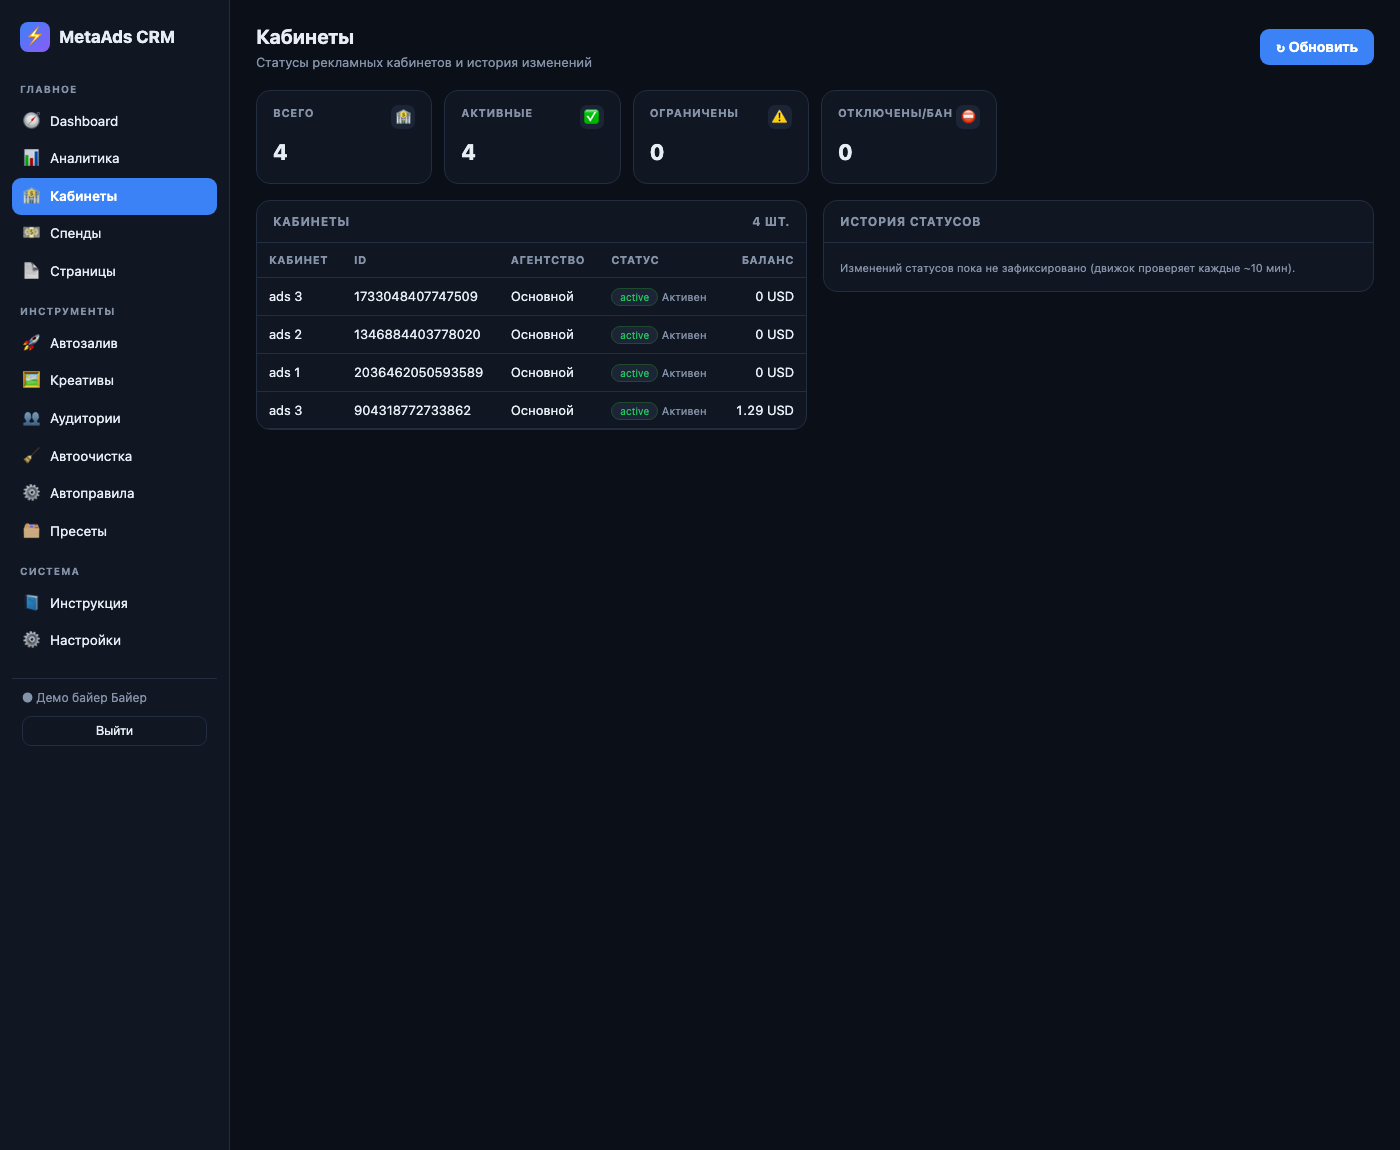Image resolution: width=1400 pixels, height=1150 pixels.
Task: Open the Страницы section in the sidebar
Action: tap(114, 271)
